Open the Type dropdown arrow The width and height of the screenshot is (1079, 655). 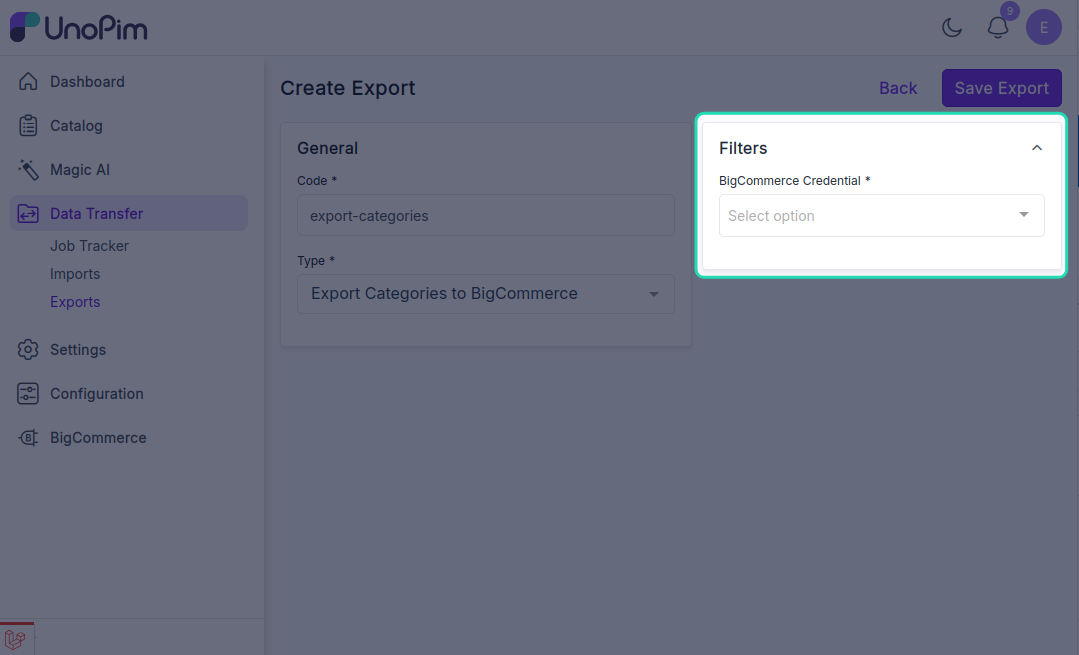pyautogui.click(x=654, y=294)
